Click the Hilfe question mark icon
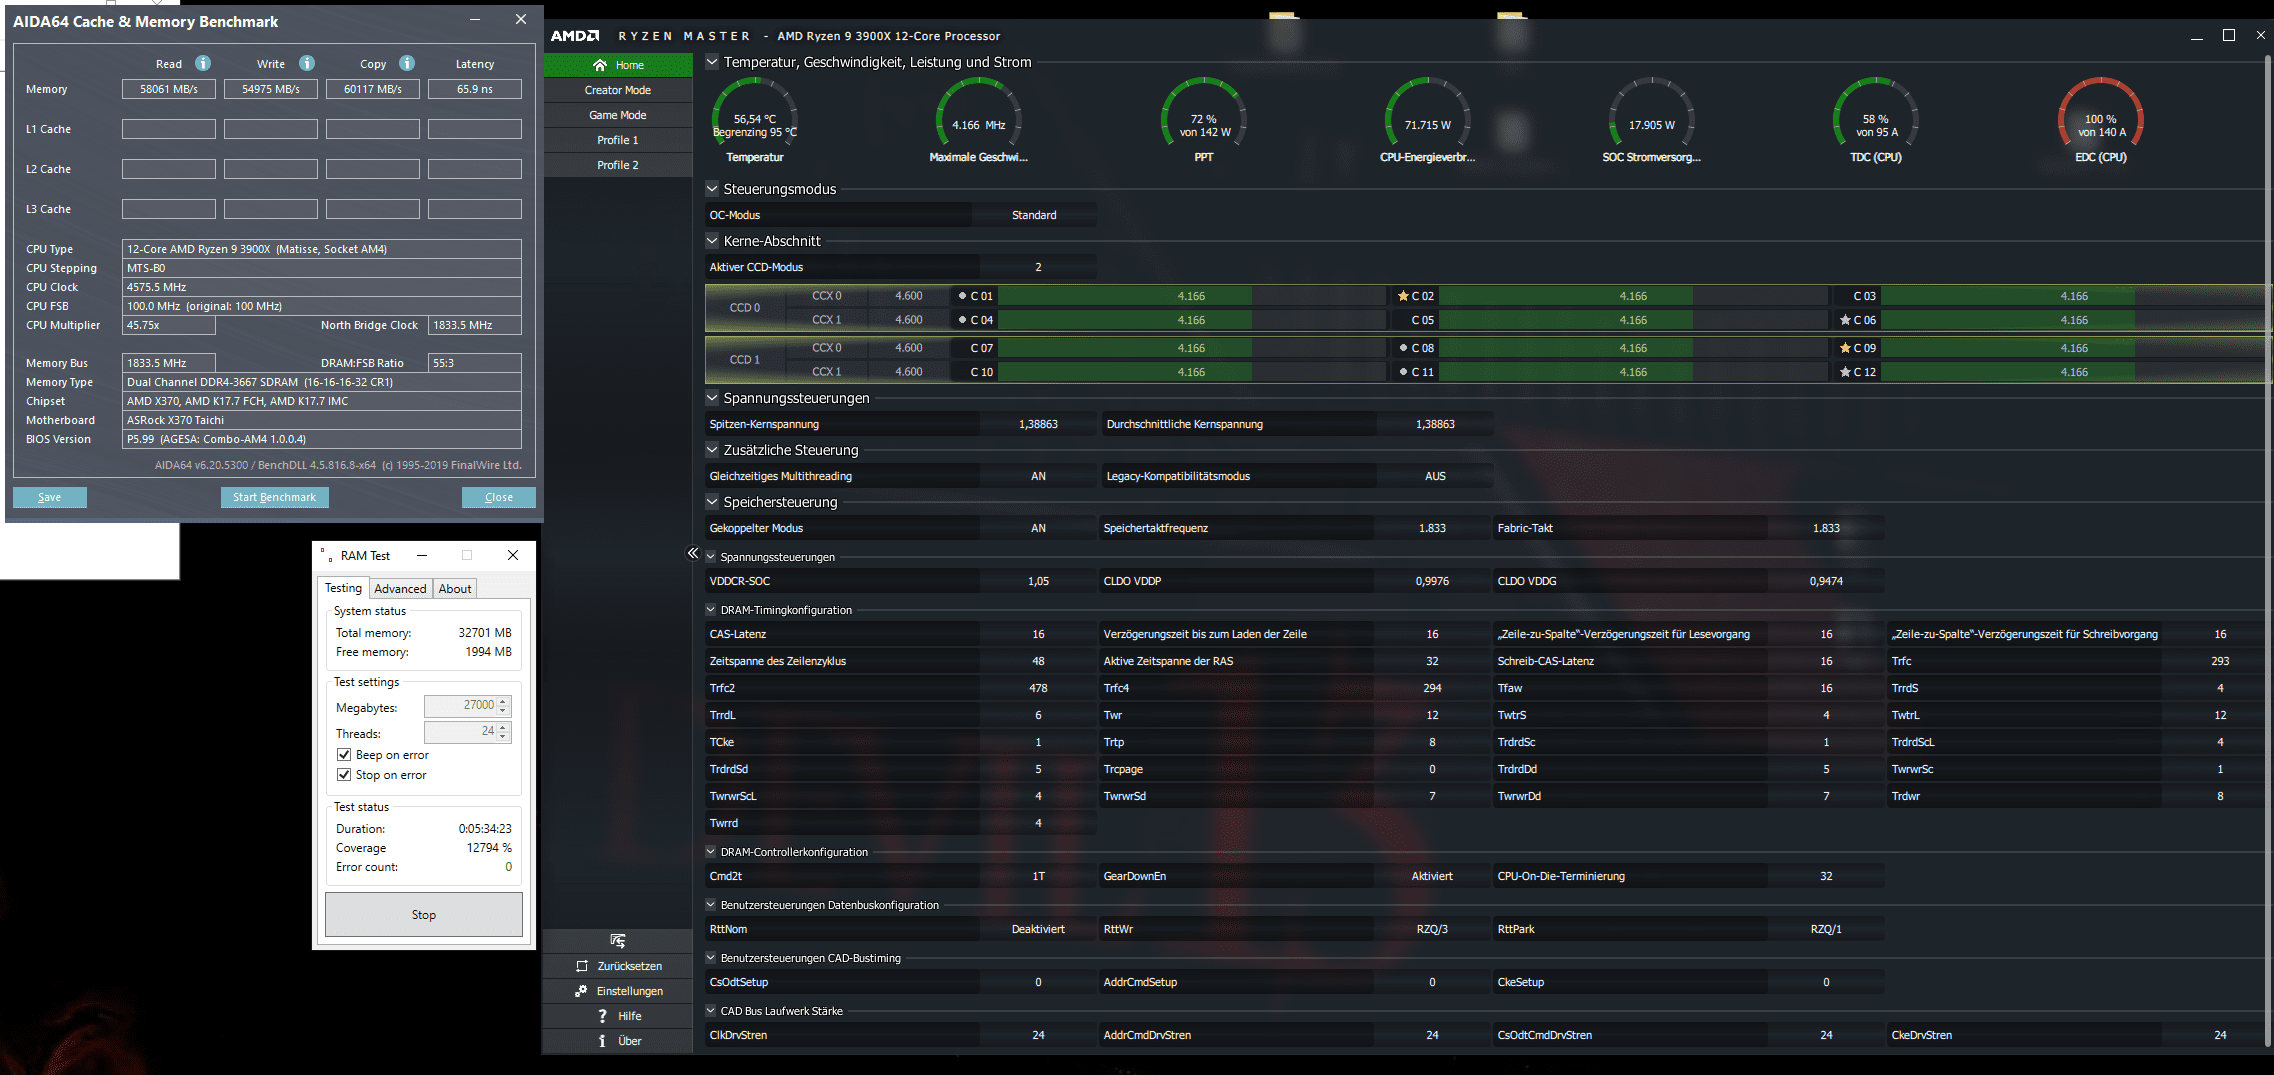Image resolution: width=2274 pixels, height=1075 pixels. coord(602,1016)
